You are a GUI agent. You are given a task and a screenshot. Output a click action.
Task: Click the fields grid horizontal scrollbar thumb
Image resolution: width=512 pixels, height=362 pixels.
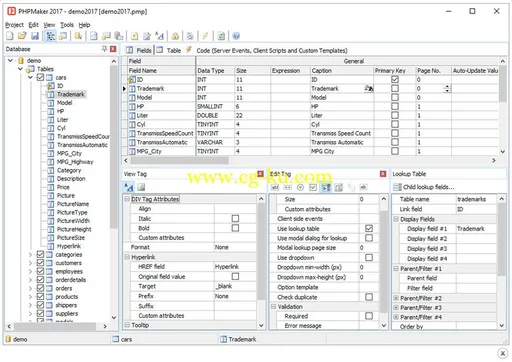point(179,161)
